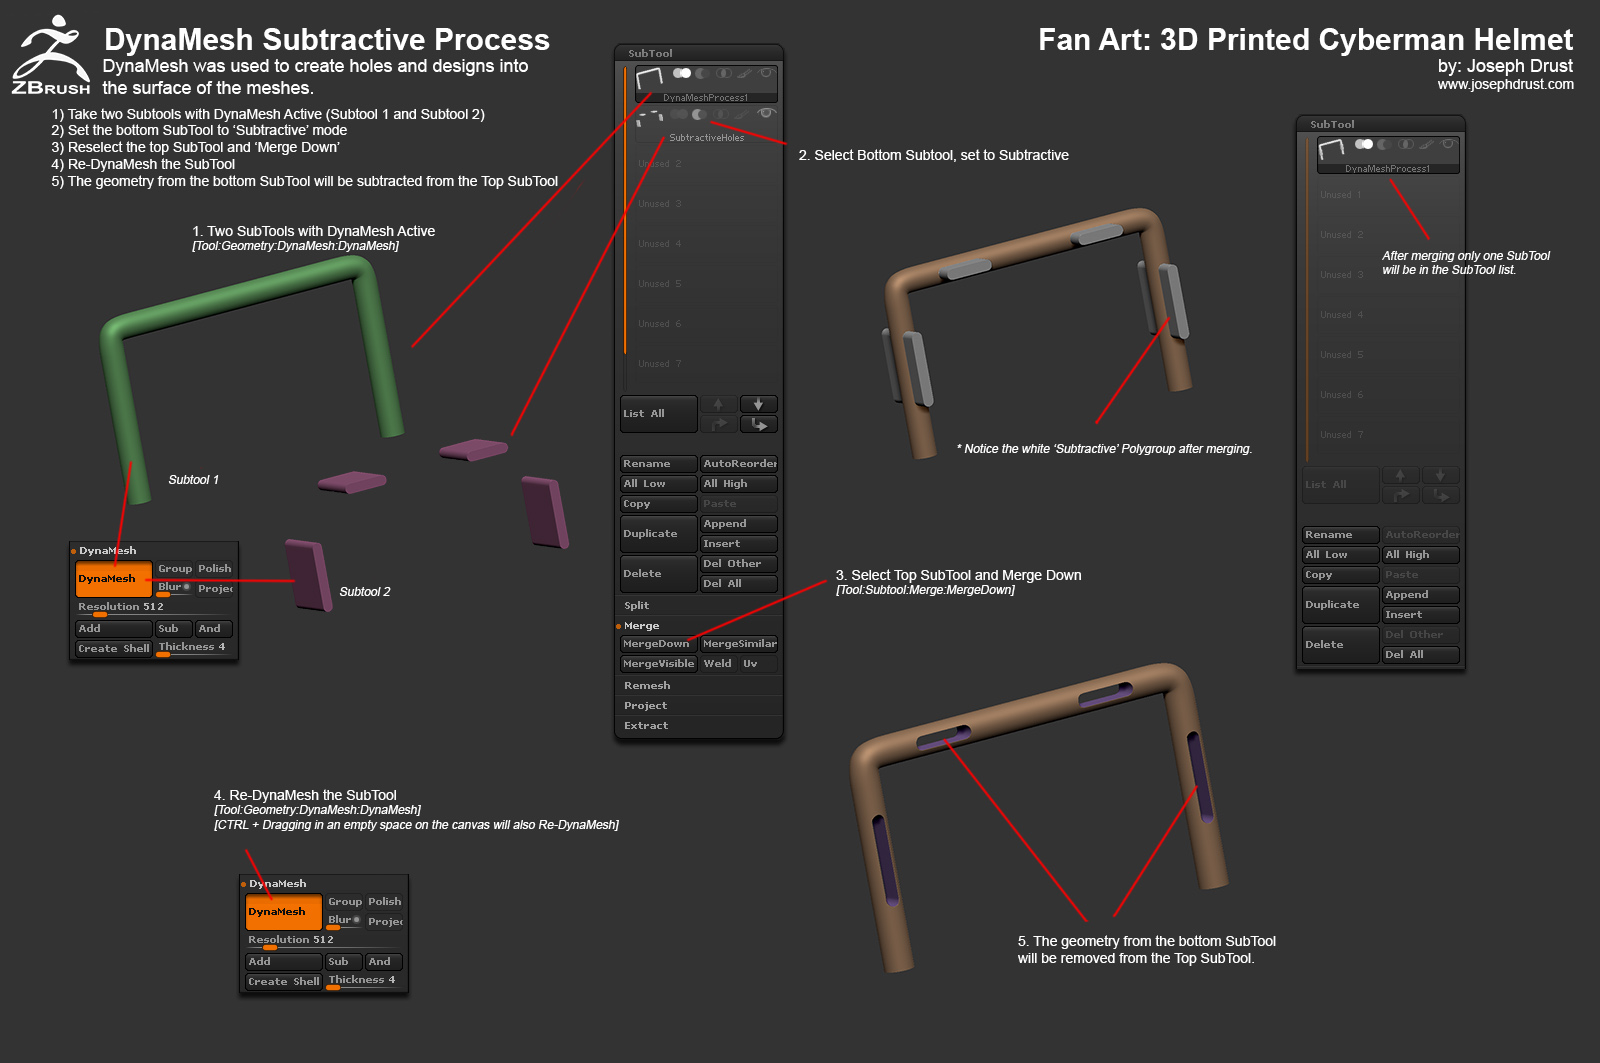Viewport: 1600px width, 1063px height.
Task: Set intersection mode icon in right SubTool panel
Action: 1406,144
